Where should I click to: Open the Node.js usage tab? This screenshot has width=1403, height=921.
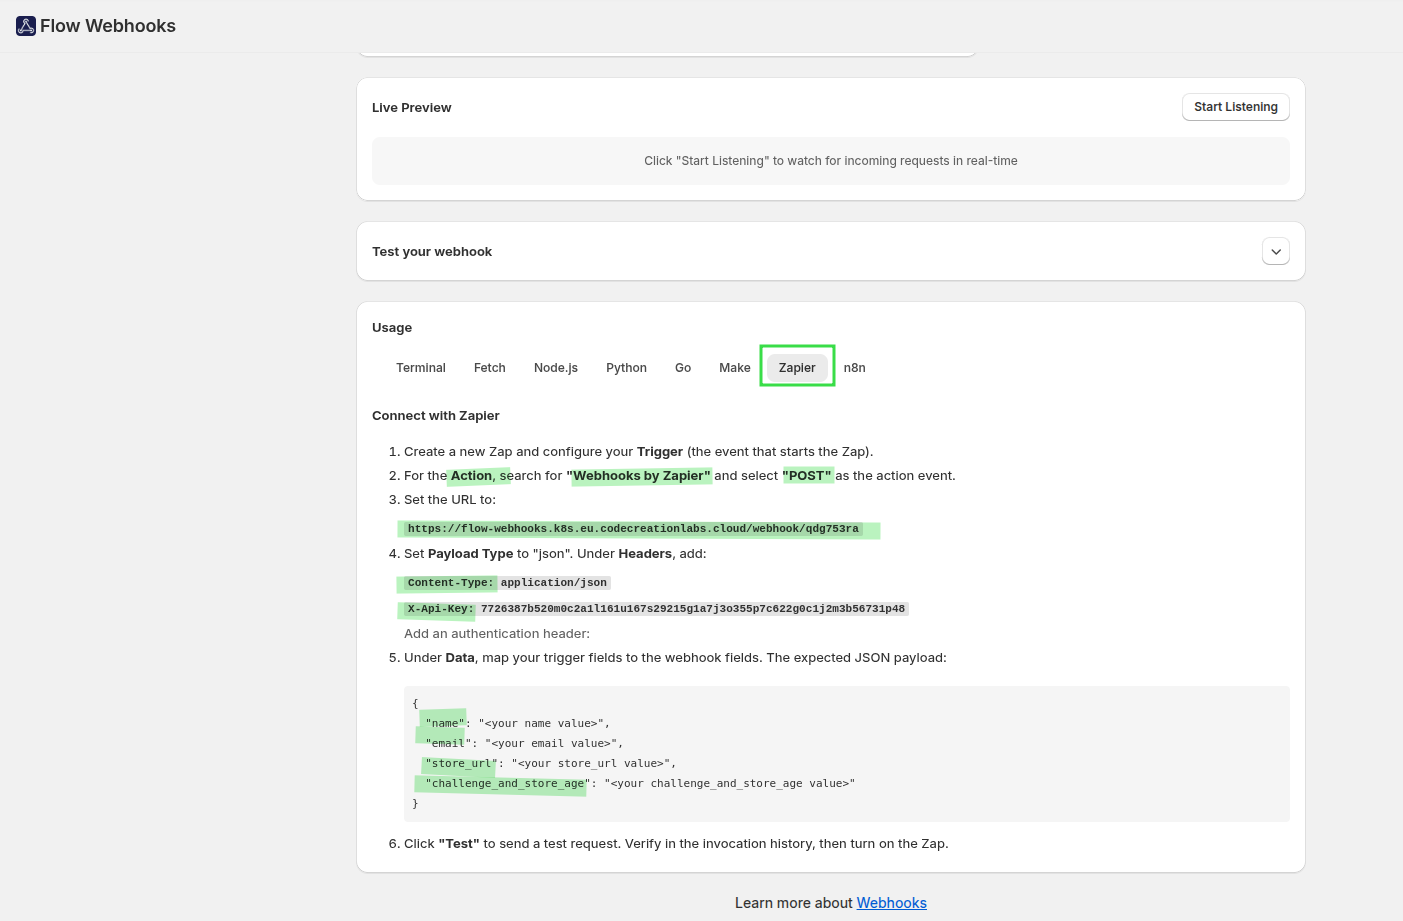[x=555, y=368]
